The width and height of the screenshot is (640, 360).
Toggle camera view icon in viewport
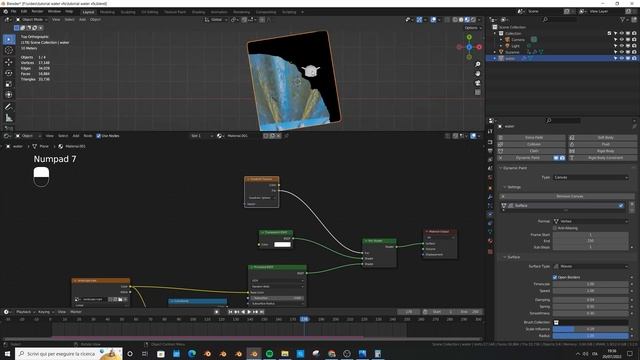[478, 83]
